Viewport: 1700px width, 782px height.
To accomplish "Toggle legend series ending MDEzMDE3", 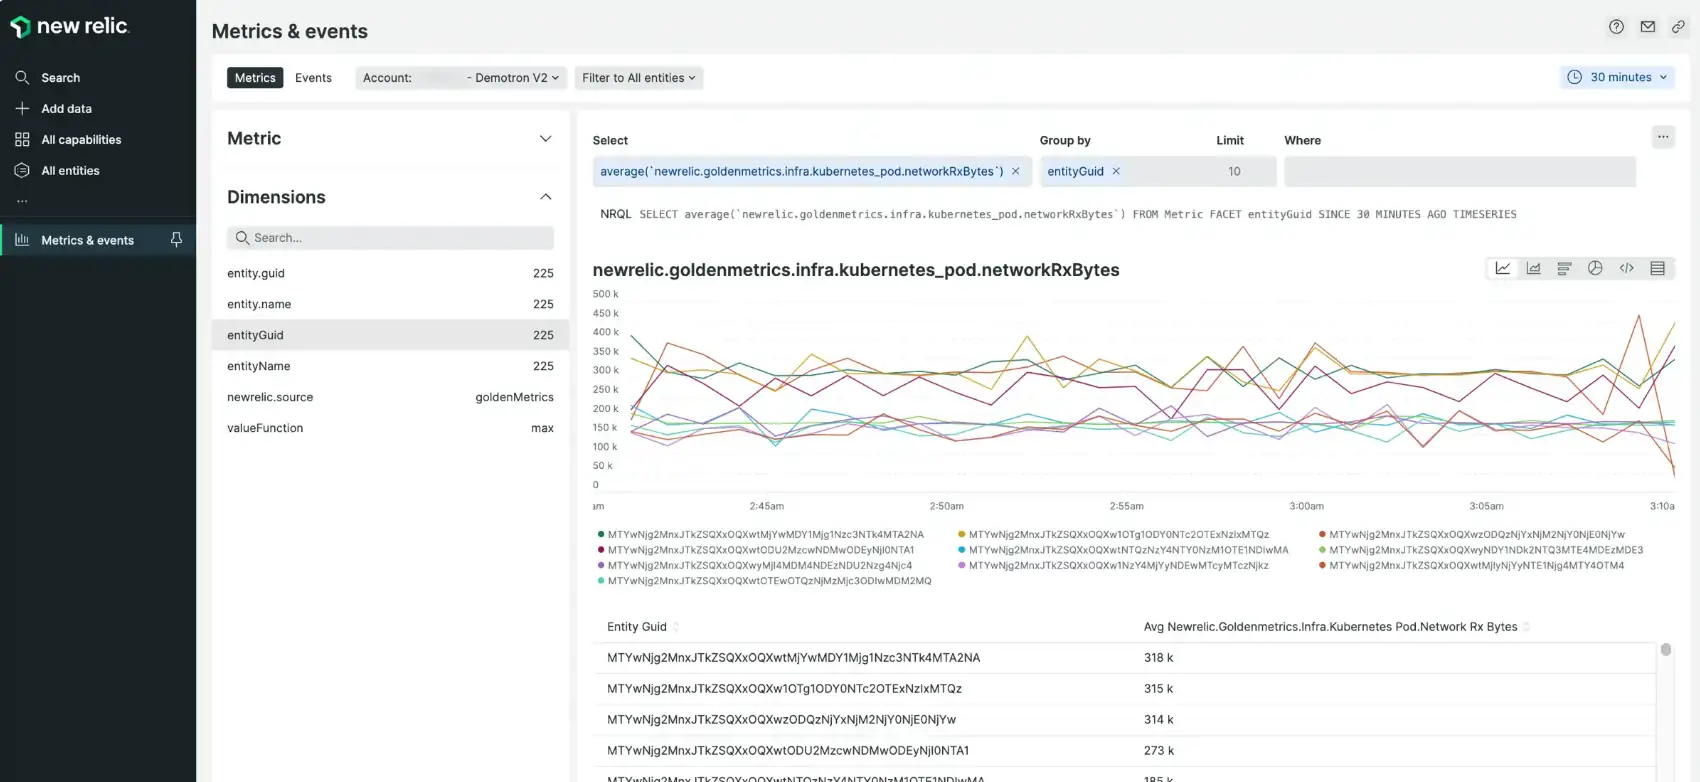I will pyautogui.click(x=1481, y=550).
